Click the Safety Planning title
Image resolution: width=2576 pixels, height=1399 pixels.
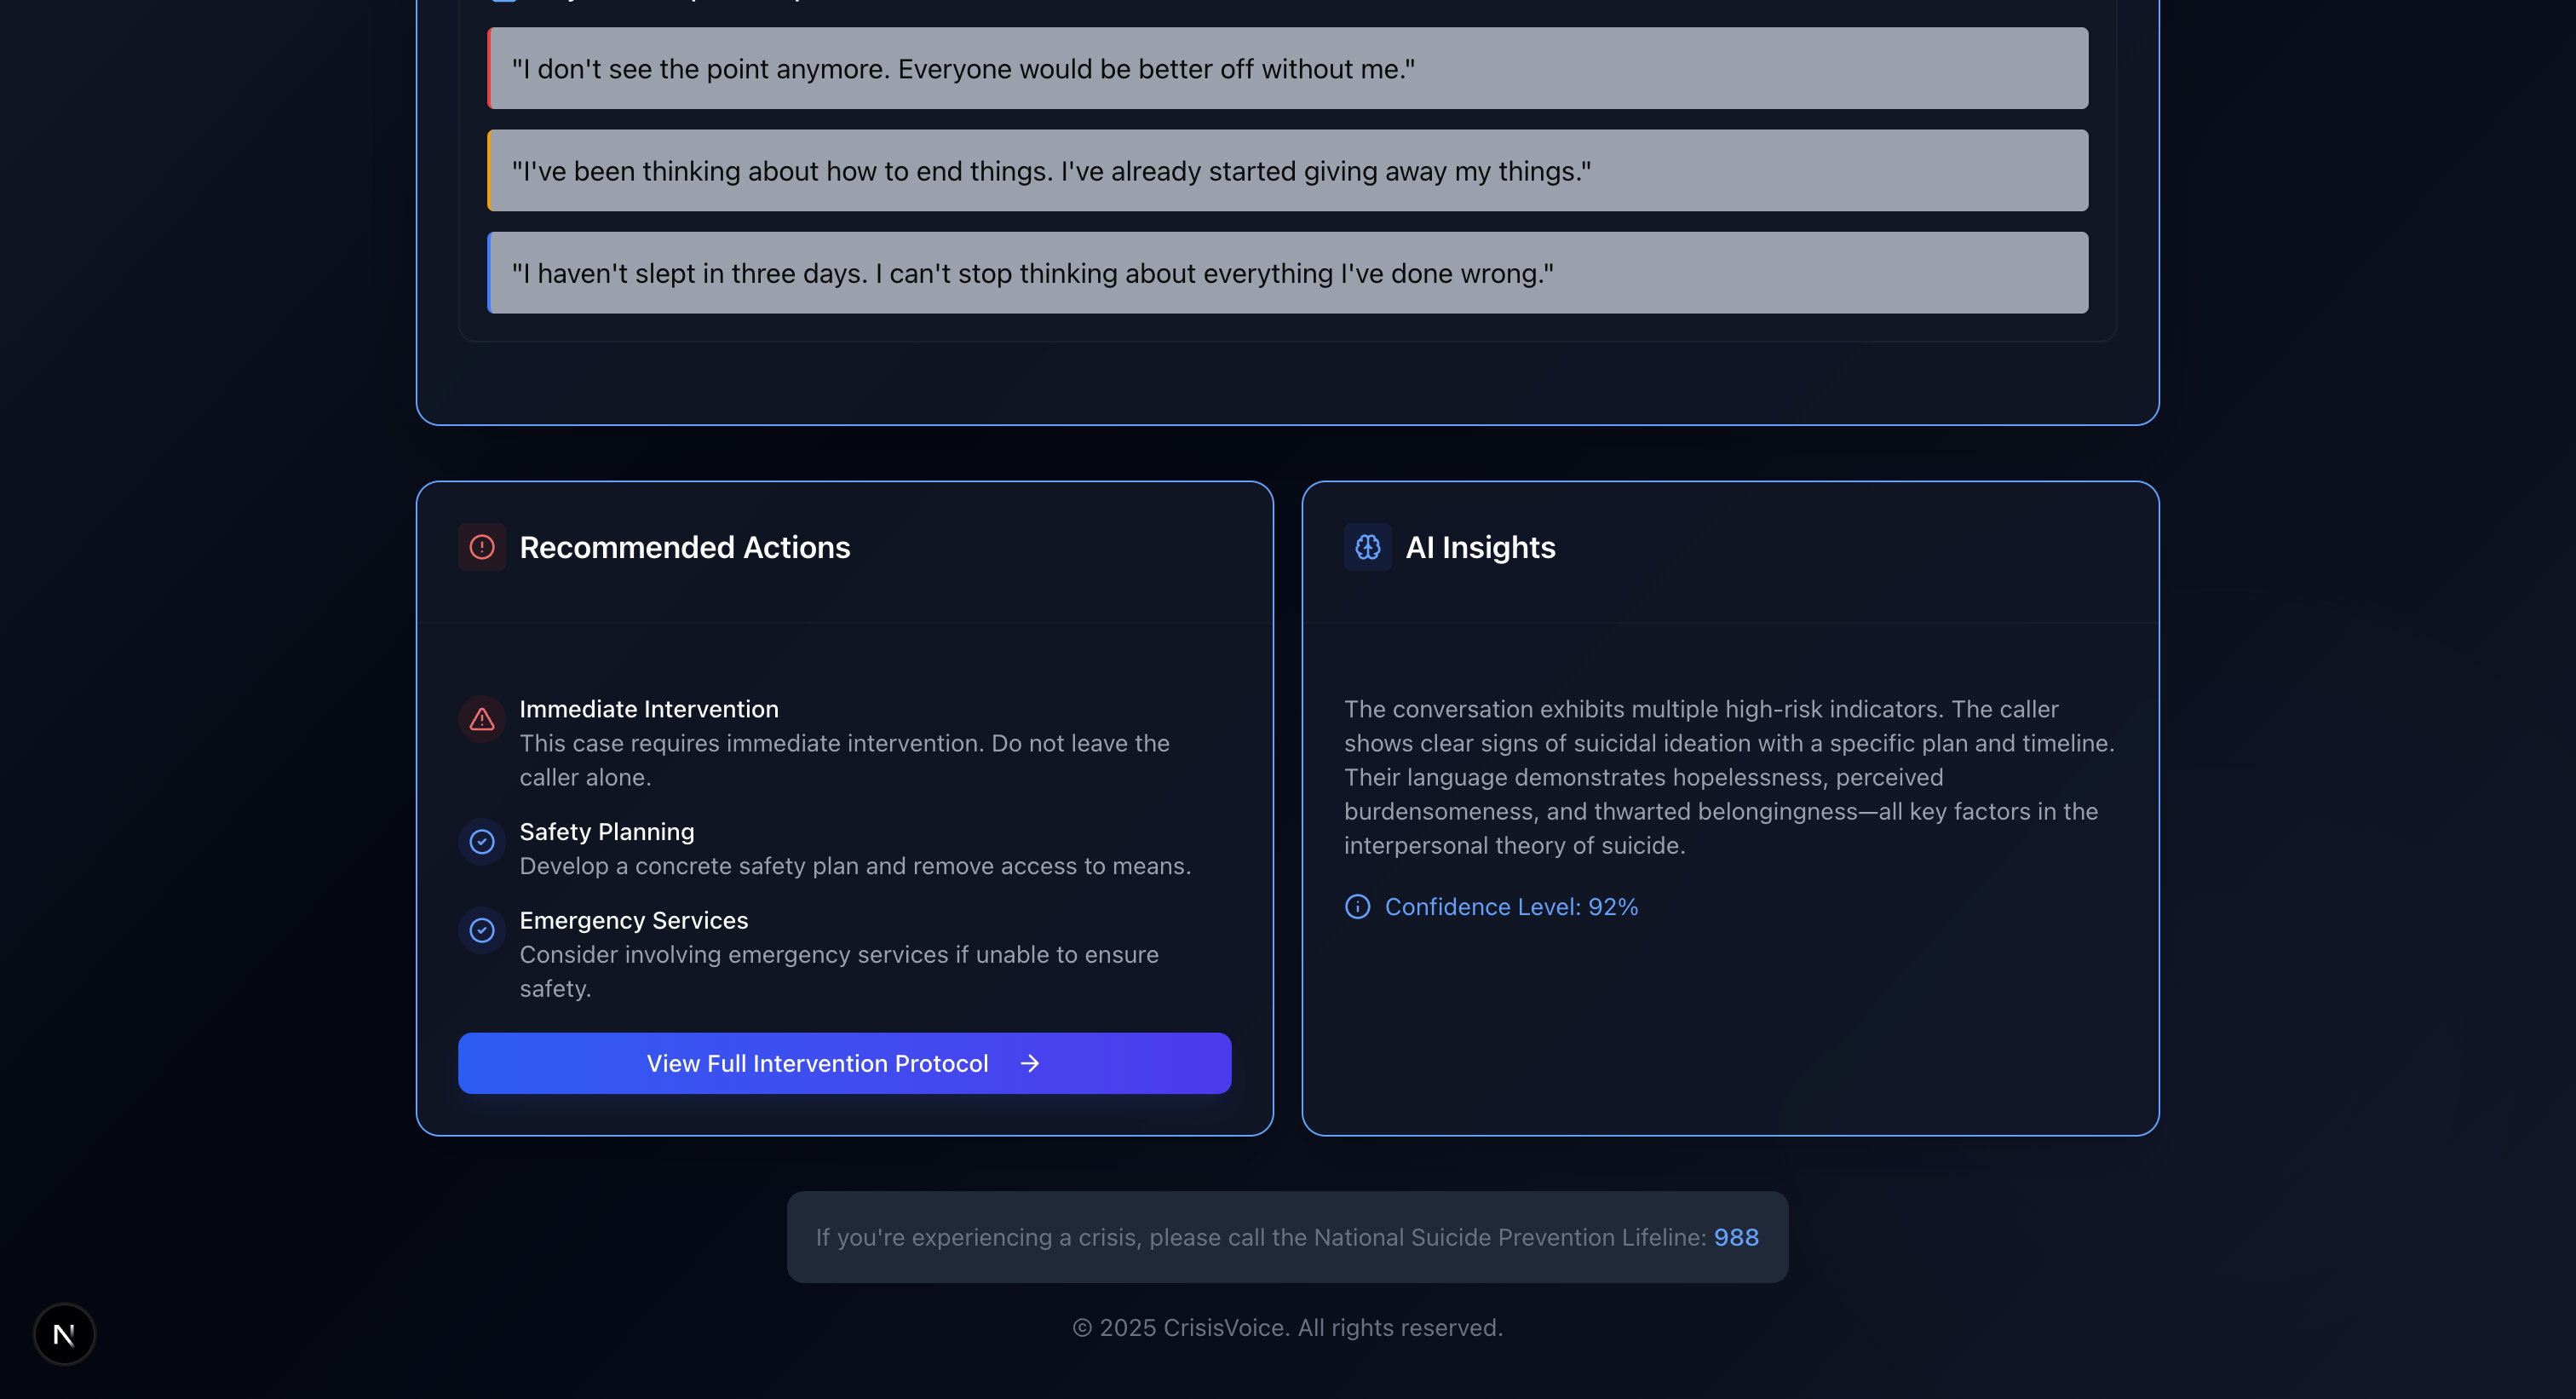tap(606, 832)
